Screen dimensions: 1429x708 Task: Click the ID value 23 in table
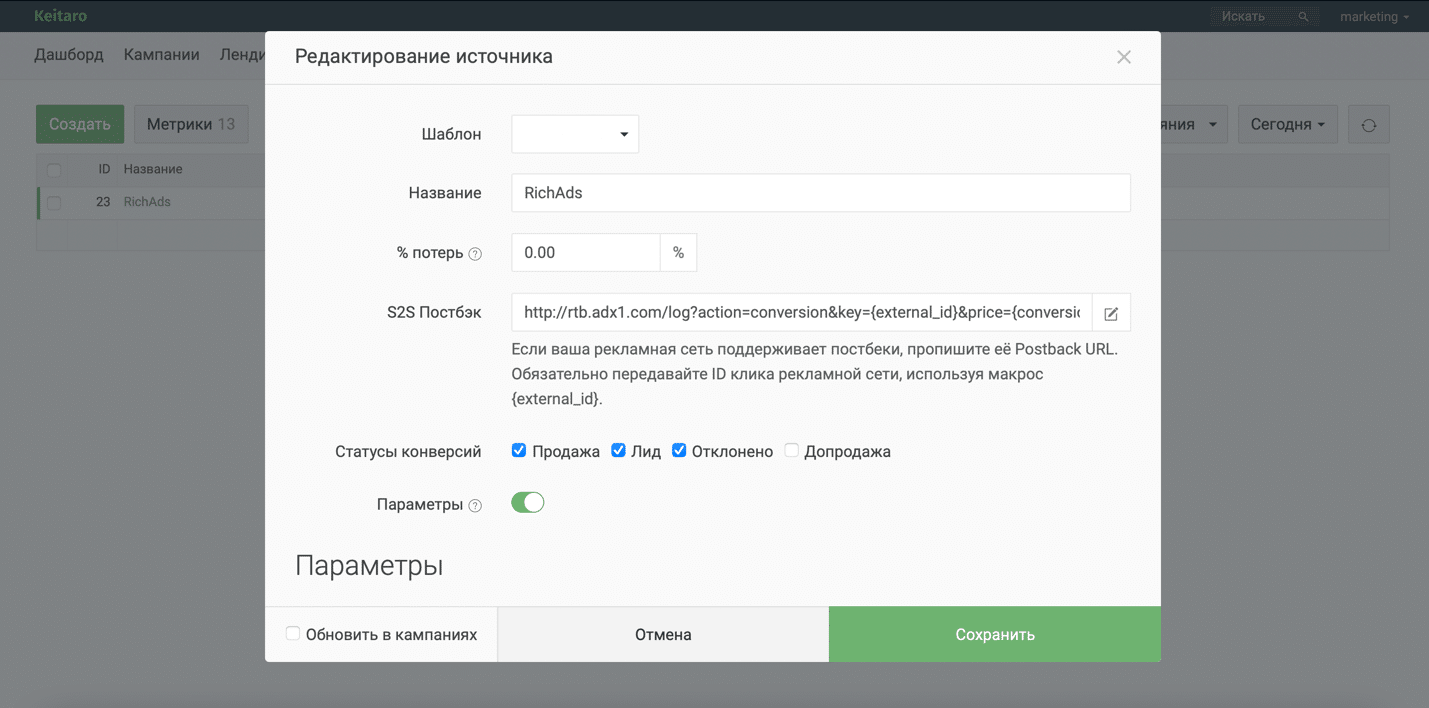tap(103, 202)
